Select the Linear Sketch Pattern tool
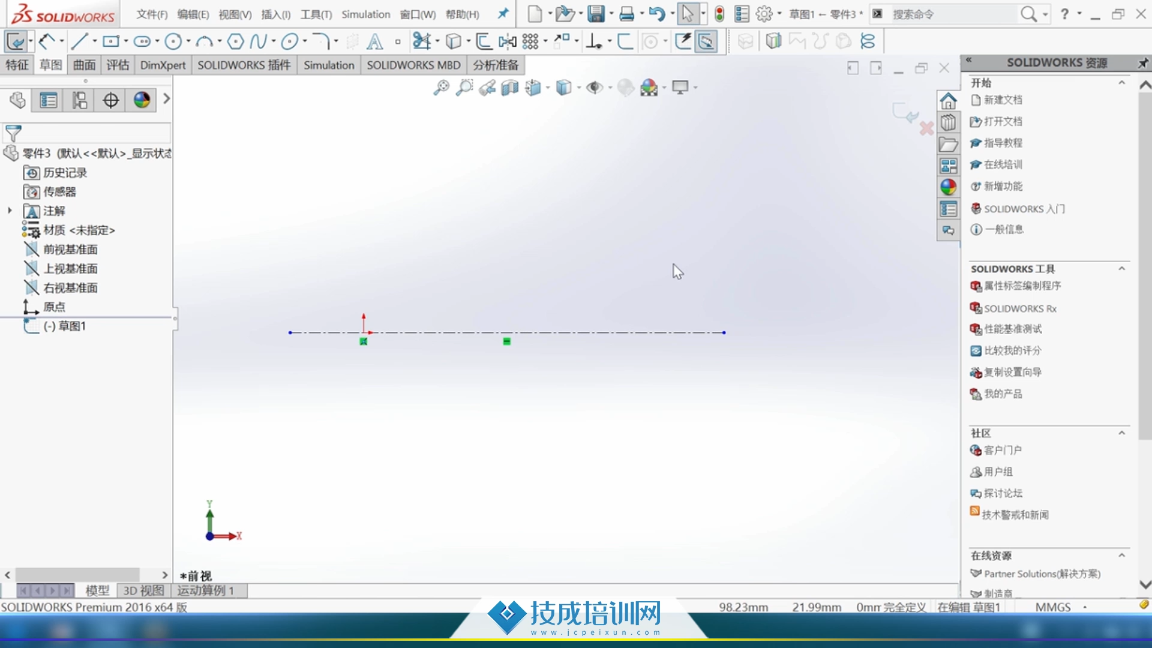 (530, 41)
